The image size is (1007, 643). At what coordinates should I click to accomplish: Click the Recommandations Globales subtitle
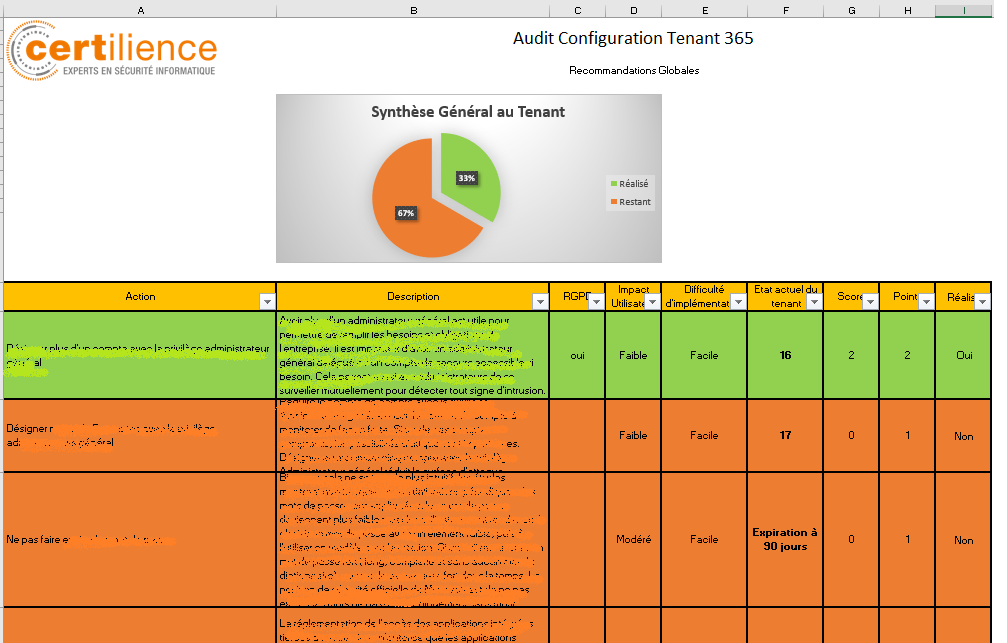coord(634,71)
